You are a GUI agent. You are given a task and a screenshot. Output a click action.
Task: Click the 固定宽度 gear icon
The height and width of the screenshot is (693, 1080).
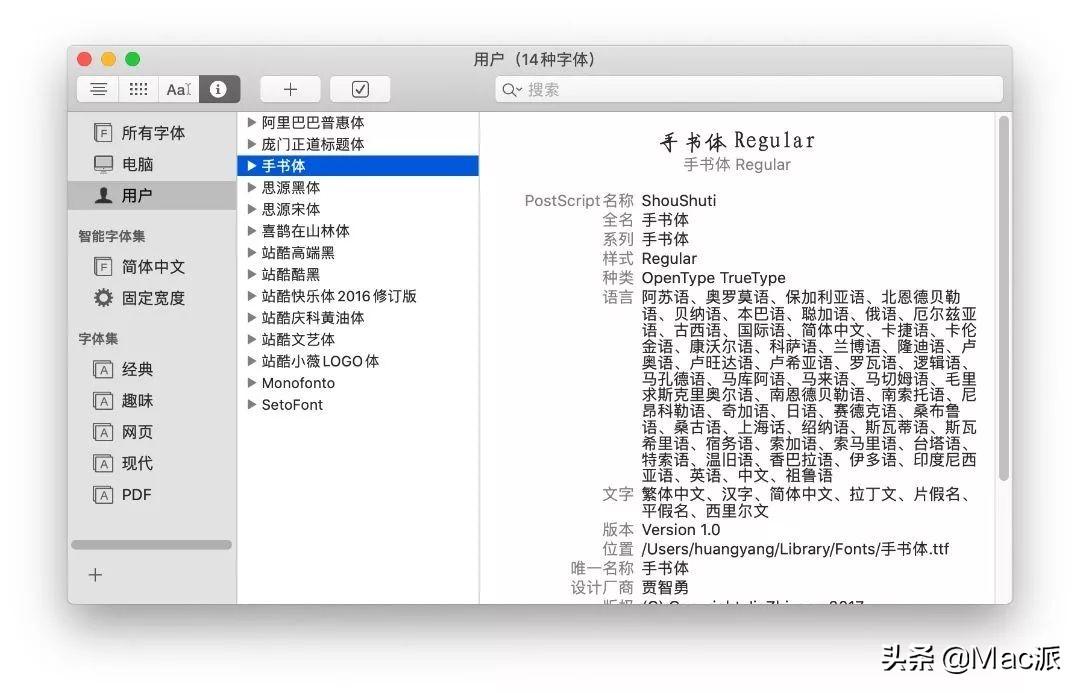point(103,298)
